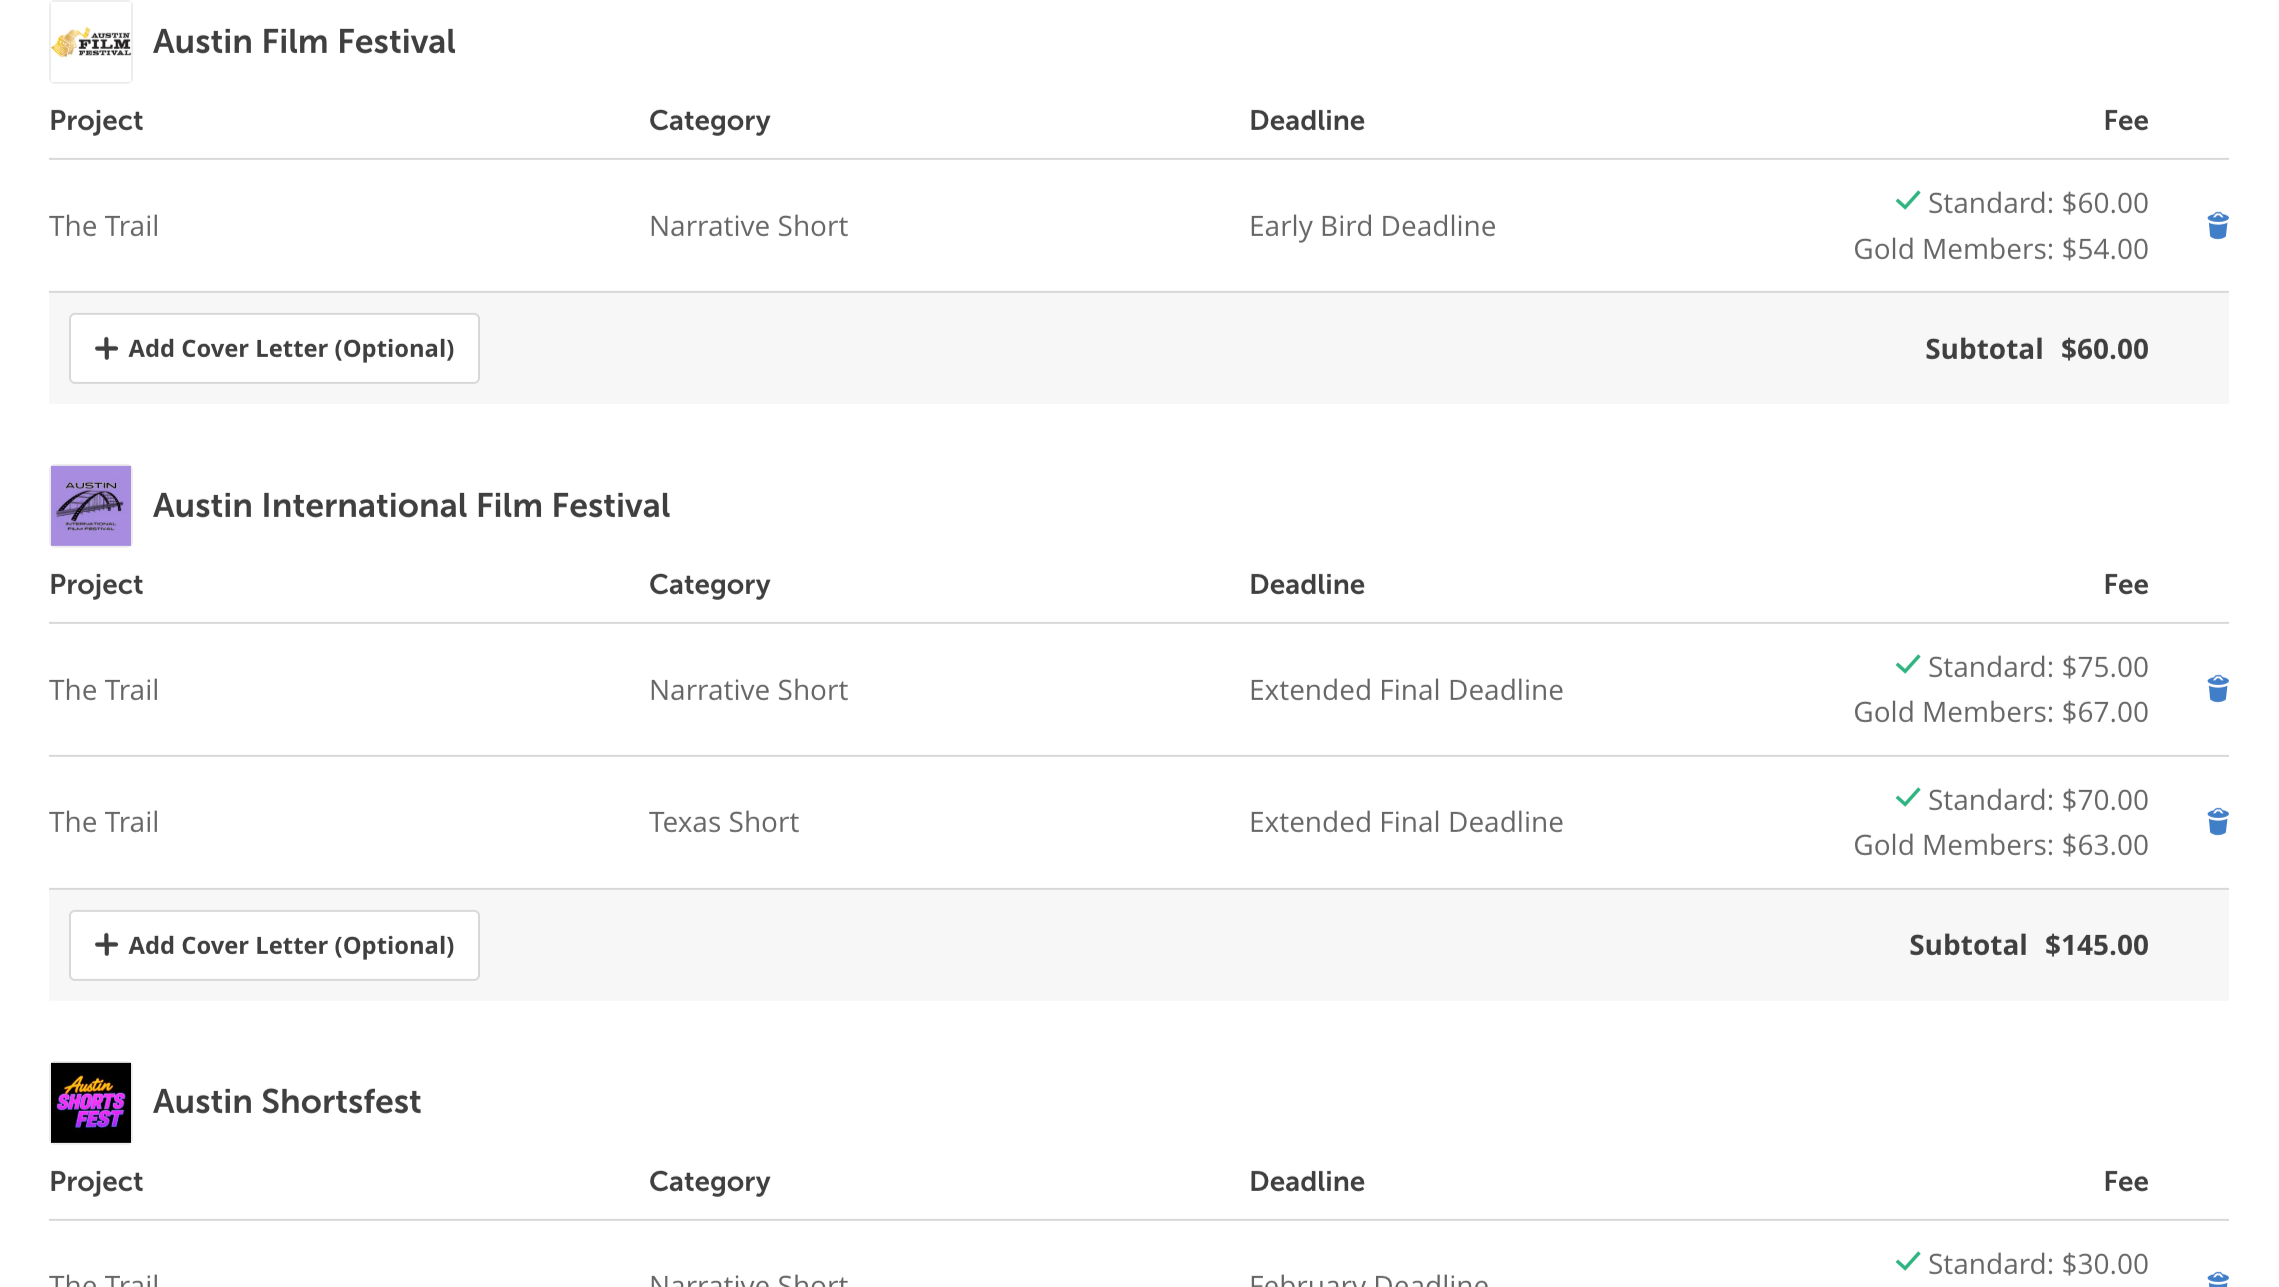Add cover letter for Austin Film Festival
This screenshot has height=1287, width=2279.
pyautogui.click(x=274, y=349)
